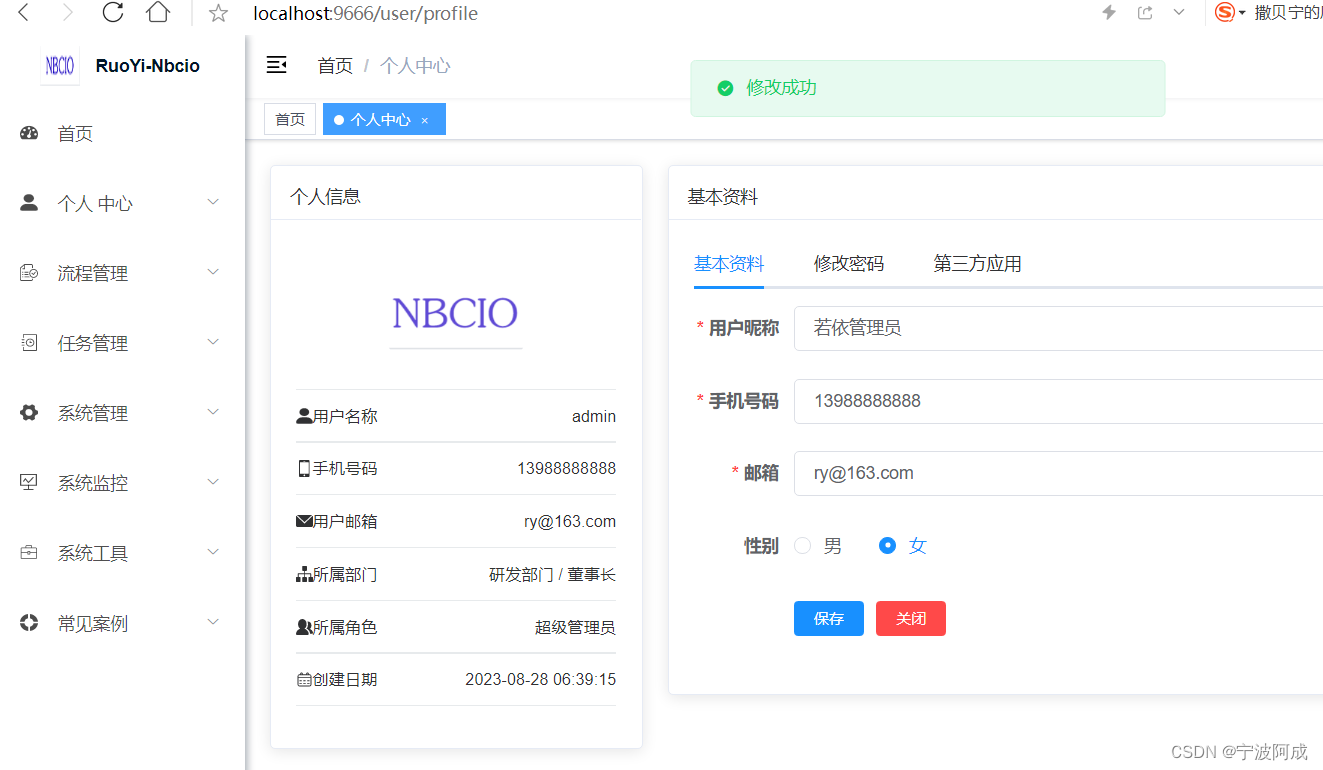The image size is (1323, 770).
Task: Expand the 个人 中心 submenu arrow
Action: click(x=213, y=202)
